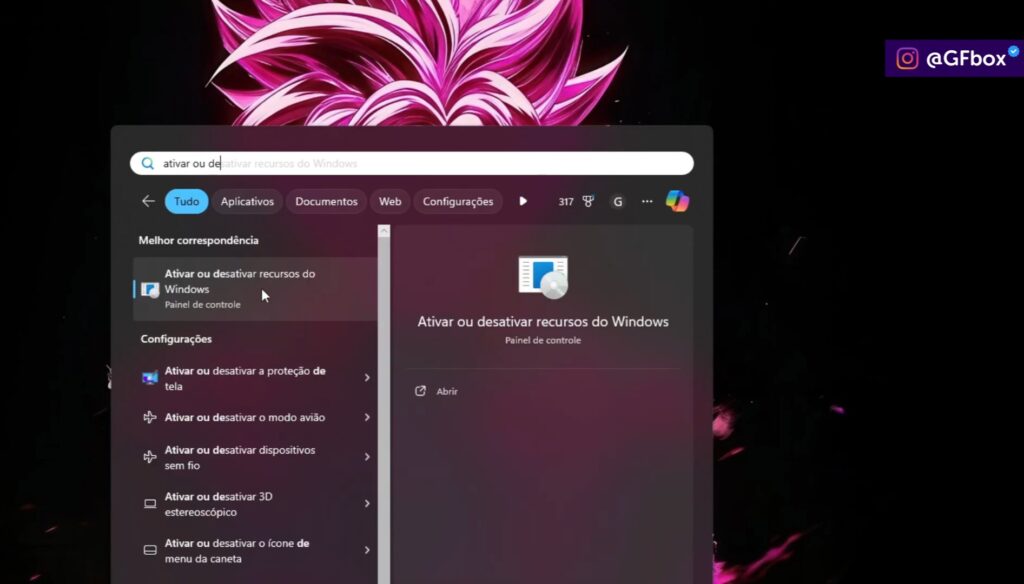Select the Tudo filter tab
This screenshot has width=1024, height=584.
click(x=186, y=201)
